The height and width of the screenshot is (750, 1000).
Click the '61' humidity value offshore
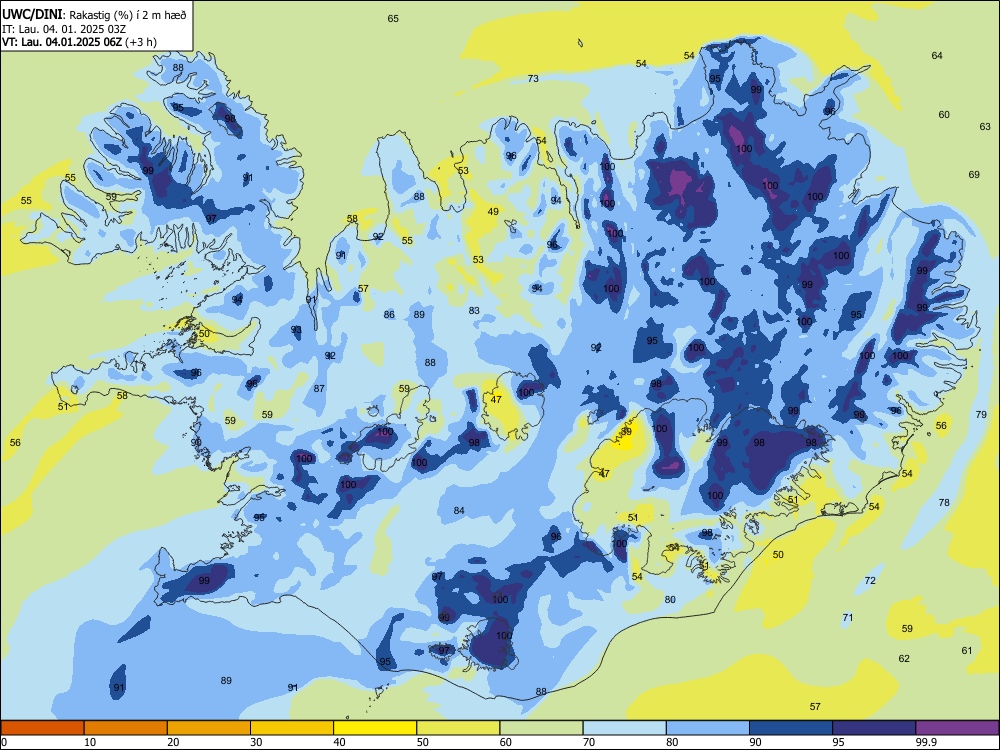pos(967,651)
